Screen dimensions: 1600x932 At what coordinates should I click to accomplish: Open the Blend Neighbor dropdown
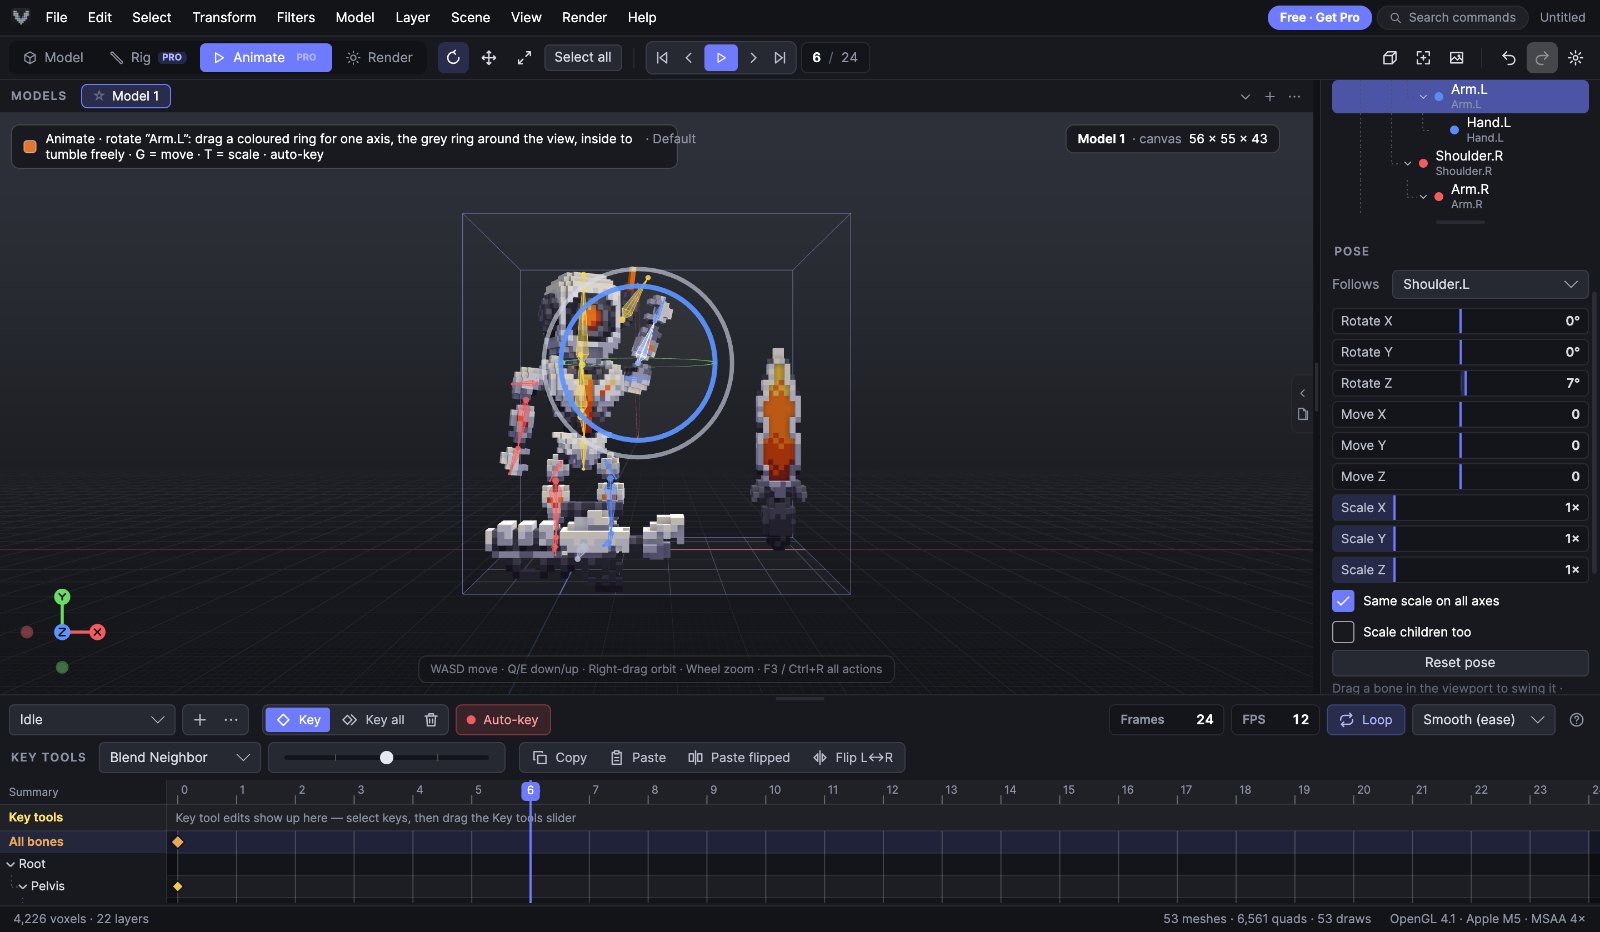pos(179,758)
